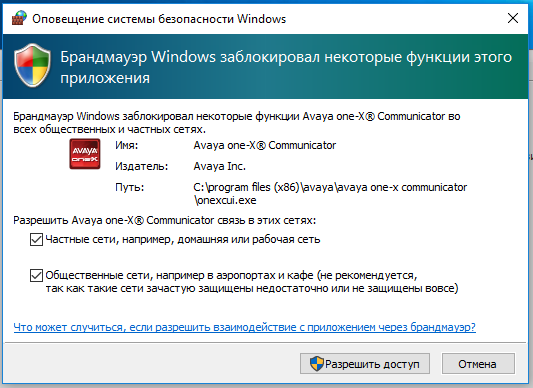Click the "Частные сети, например, домашняя" label
The width and height of the screenshot is (533, 388).
(183, 239)
